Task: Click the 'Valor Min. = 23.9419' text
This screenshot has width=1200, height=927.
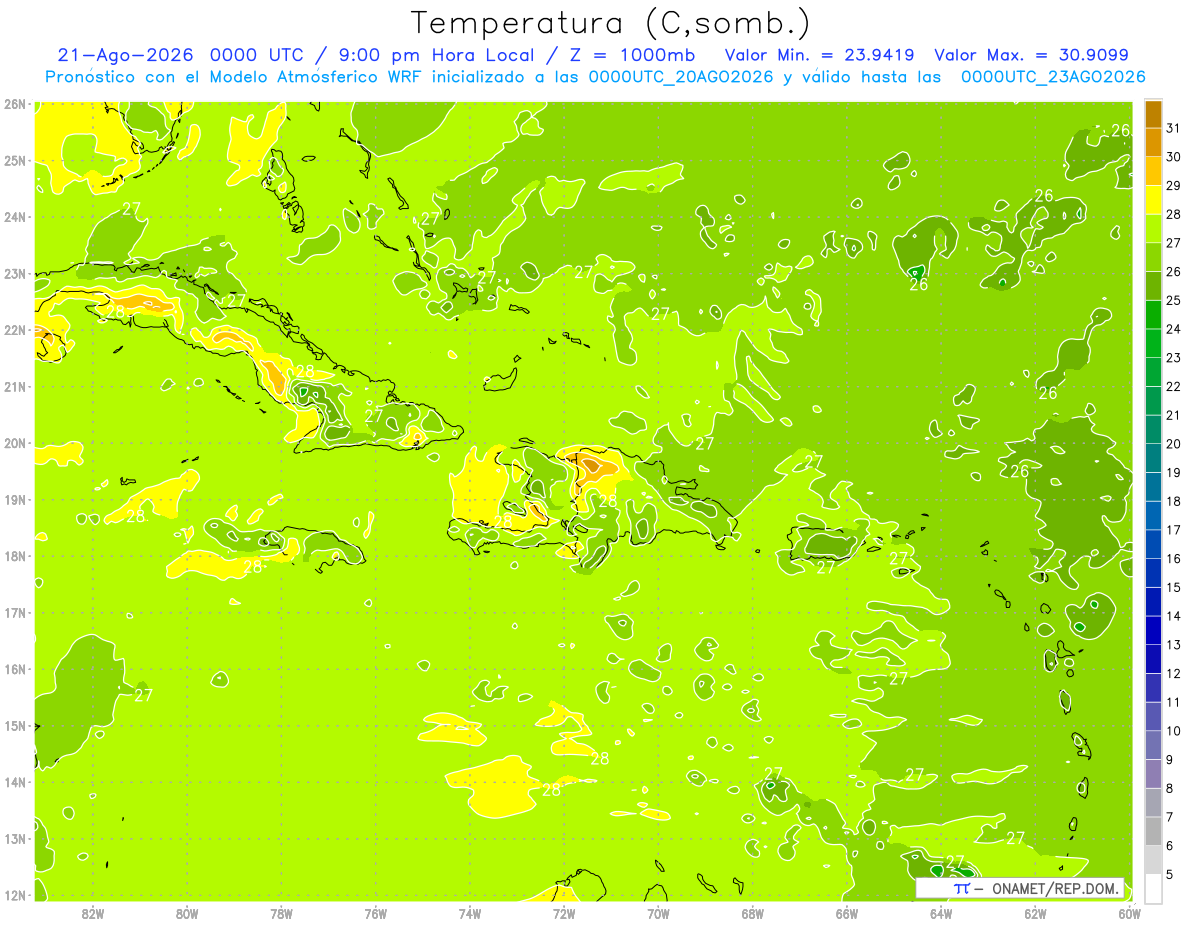Action: coord(821,55)
